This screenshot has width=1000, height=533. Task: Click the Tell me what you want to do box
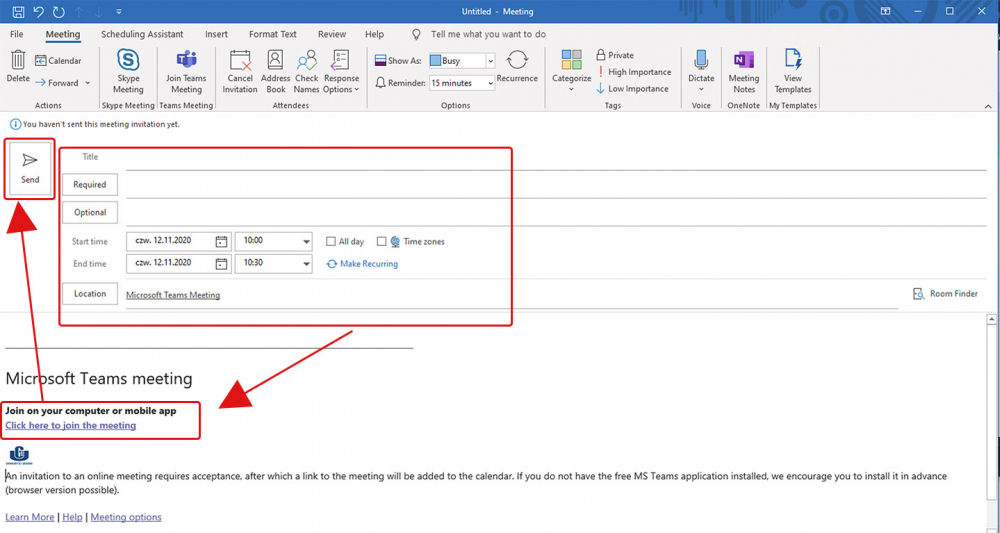pos(488,34)
